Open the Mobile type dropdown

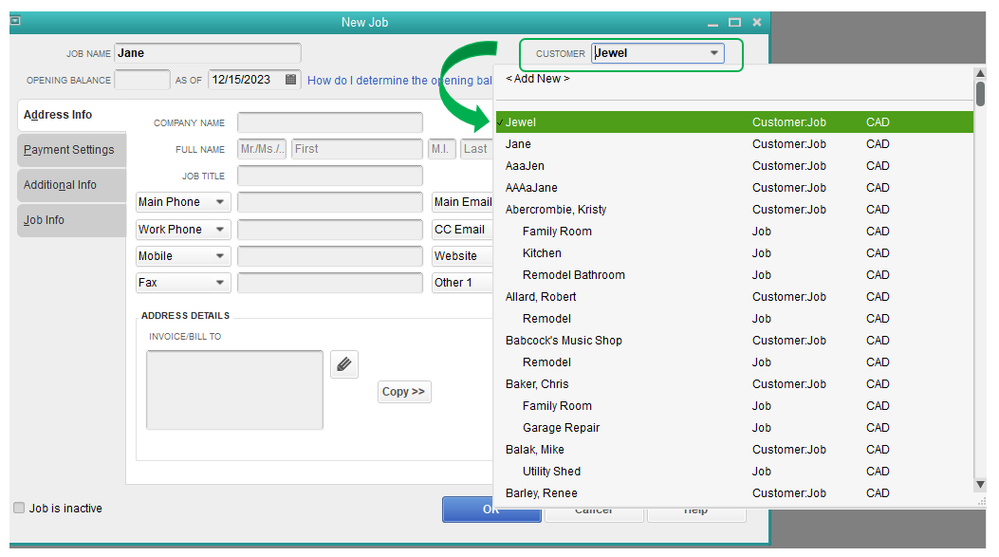pos(182,256)
